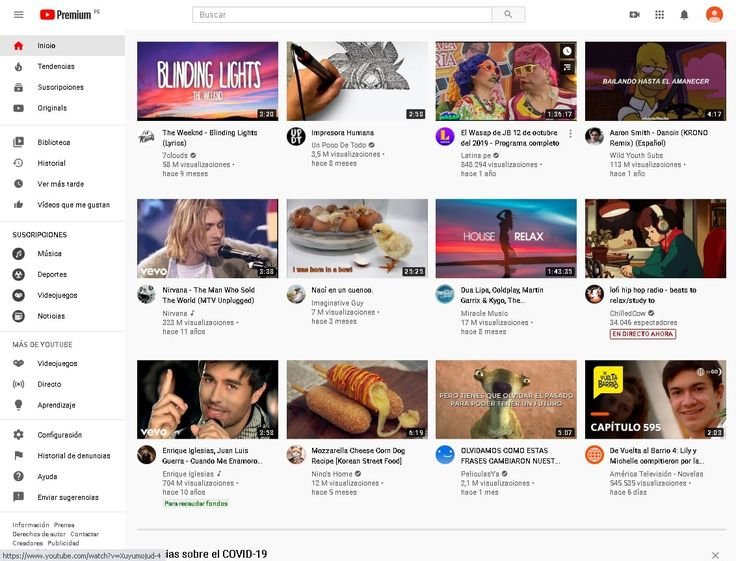Open the YouTube apps grid icon
Screen dimensions: 736x561
coord(659,15)
